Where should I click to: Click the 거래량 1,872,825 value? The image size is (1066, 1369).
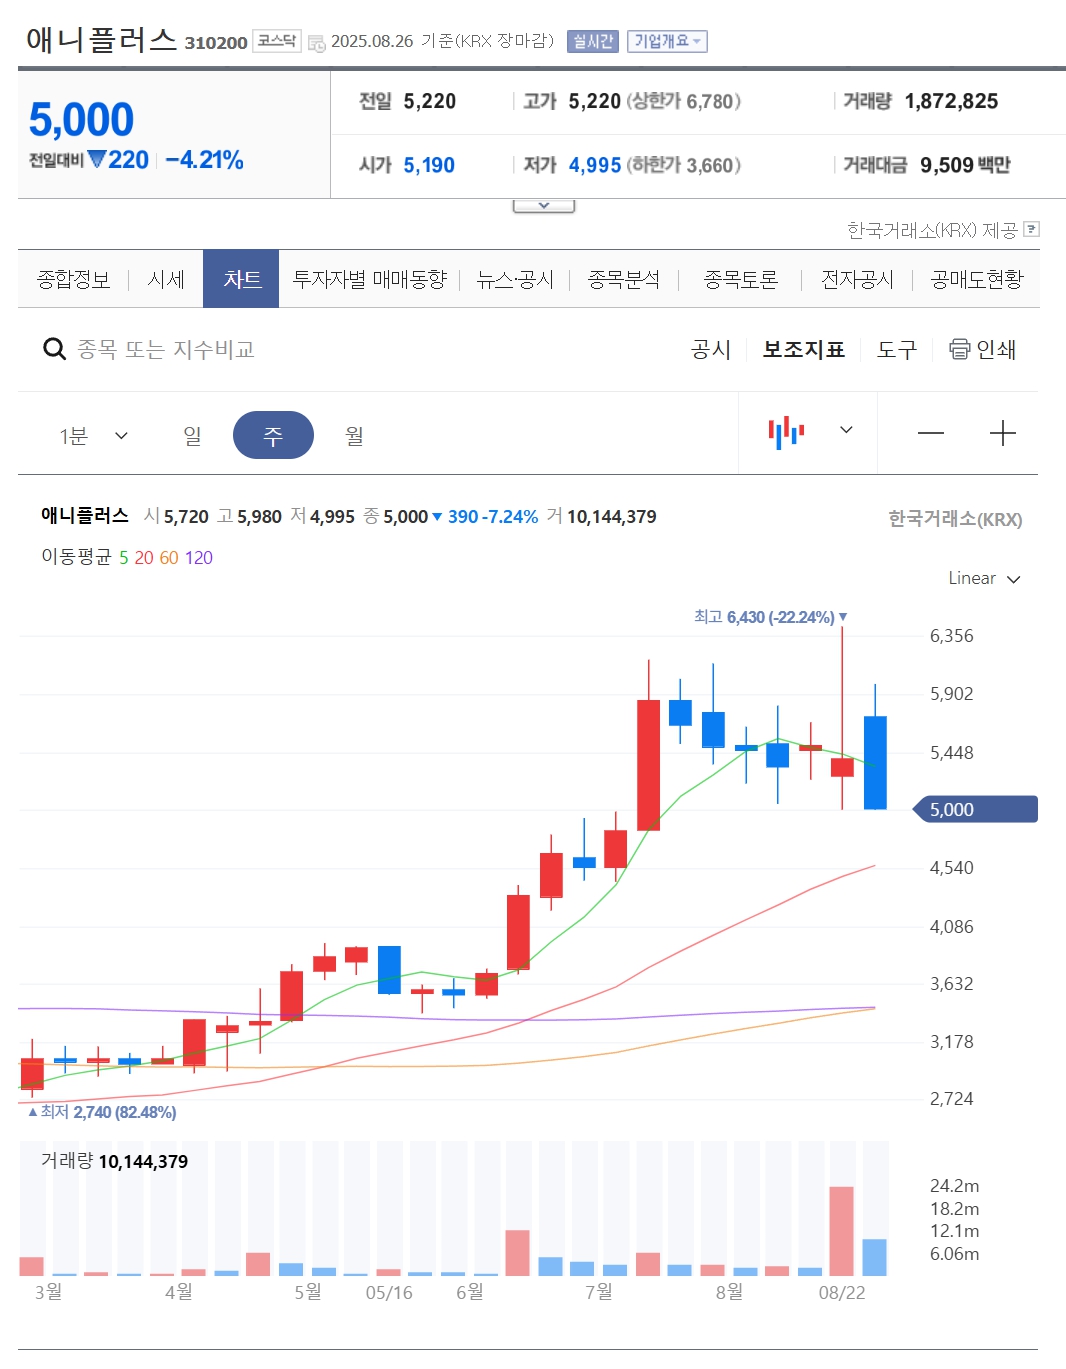[x=951, y=101]
